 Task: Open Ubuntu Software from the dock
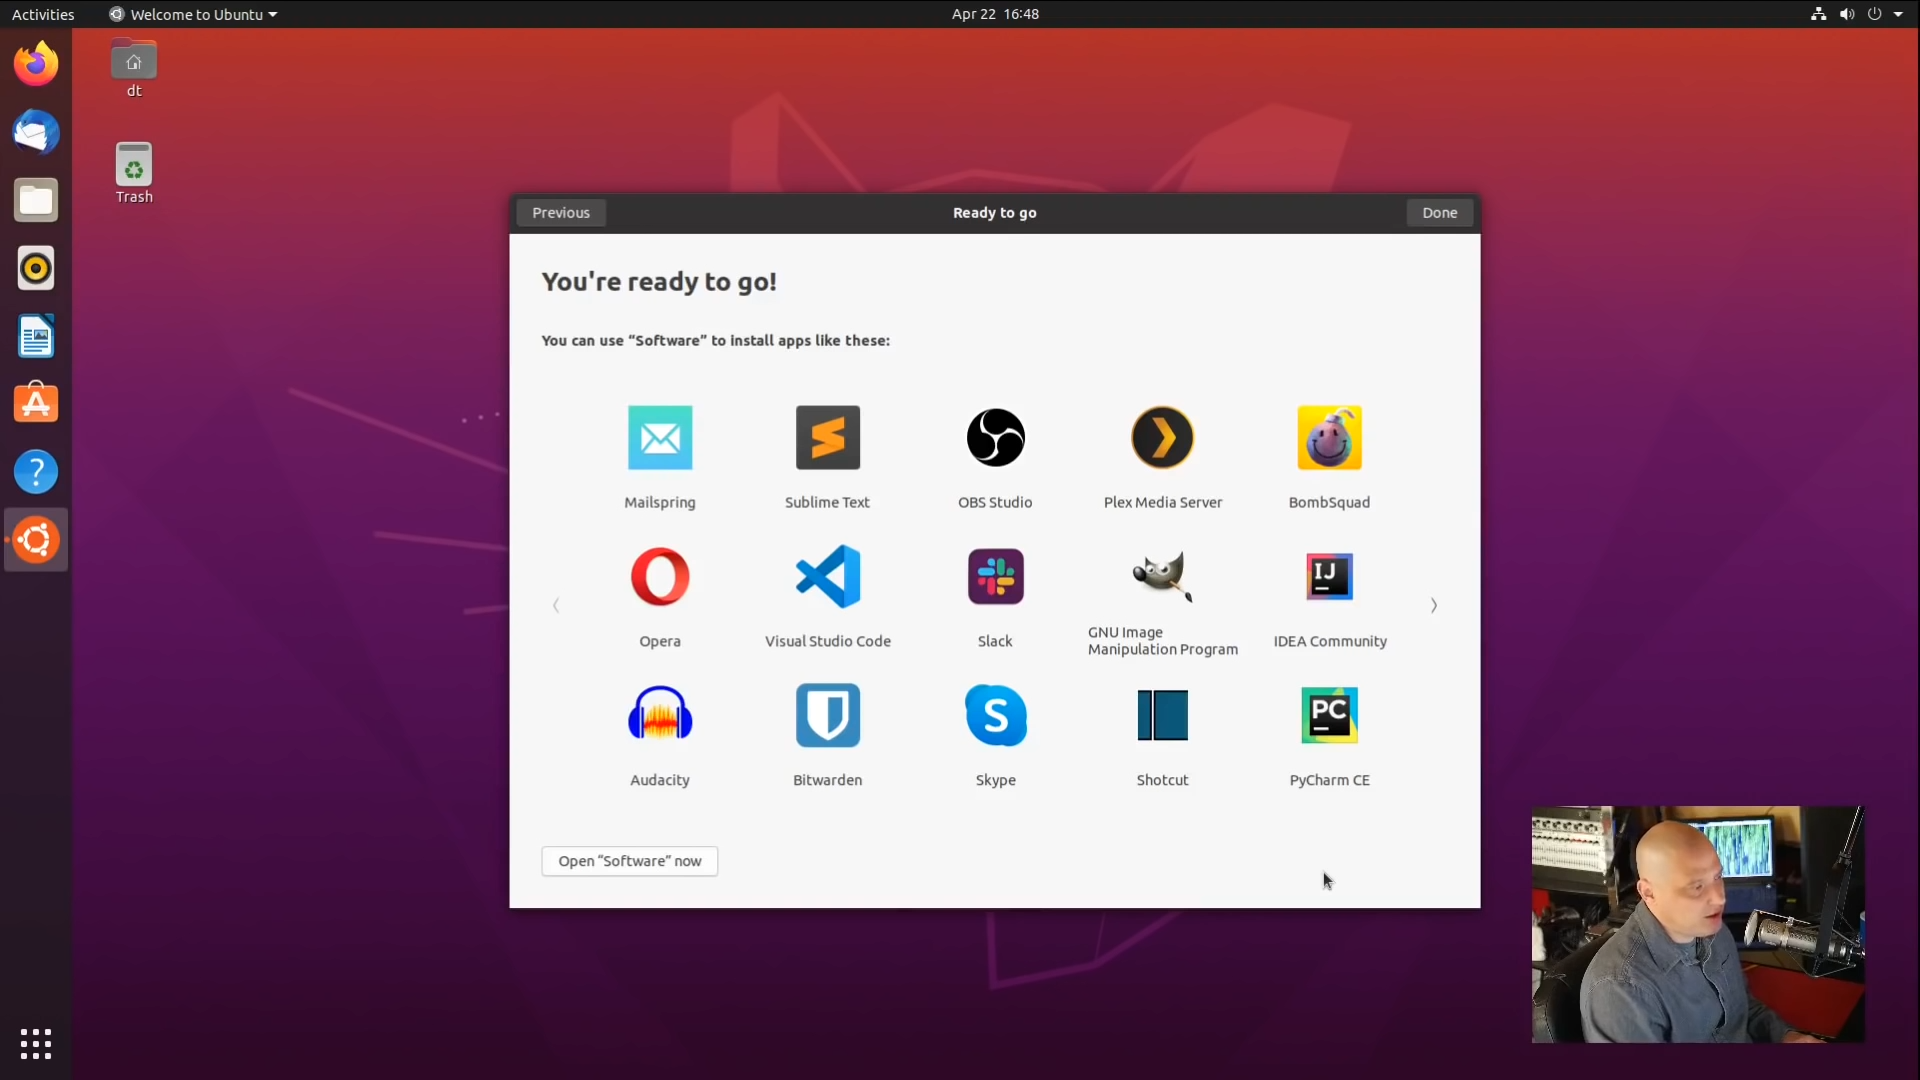coord(36,404)
